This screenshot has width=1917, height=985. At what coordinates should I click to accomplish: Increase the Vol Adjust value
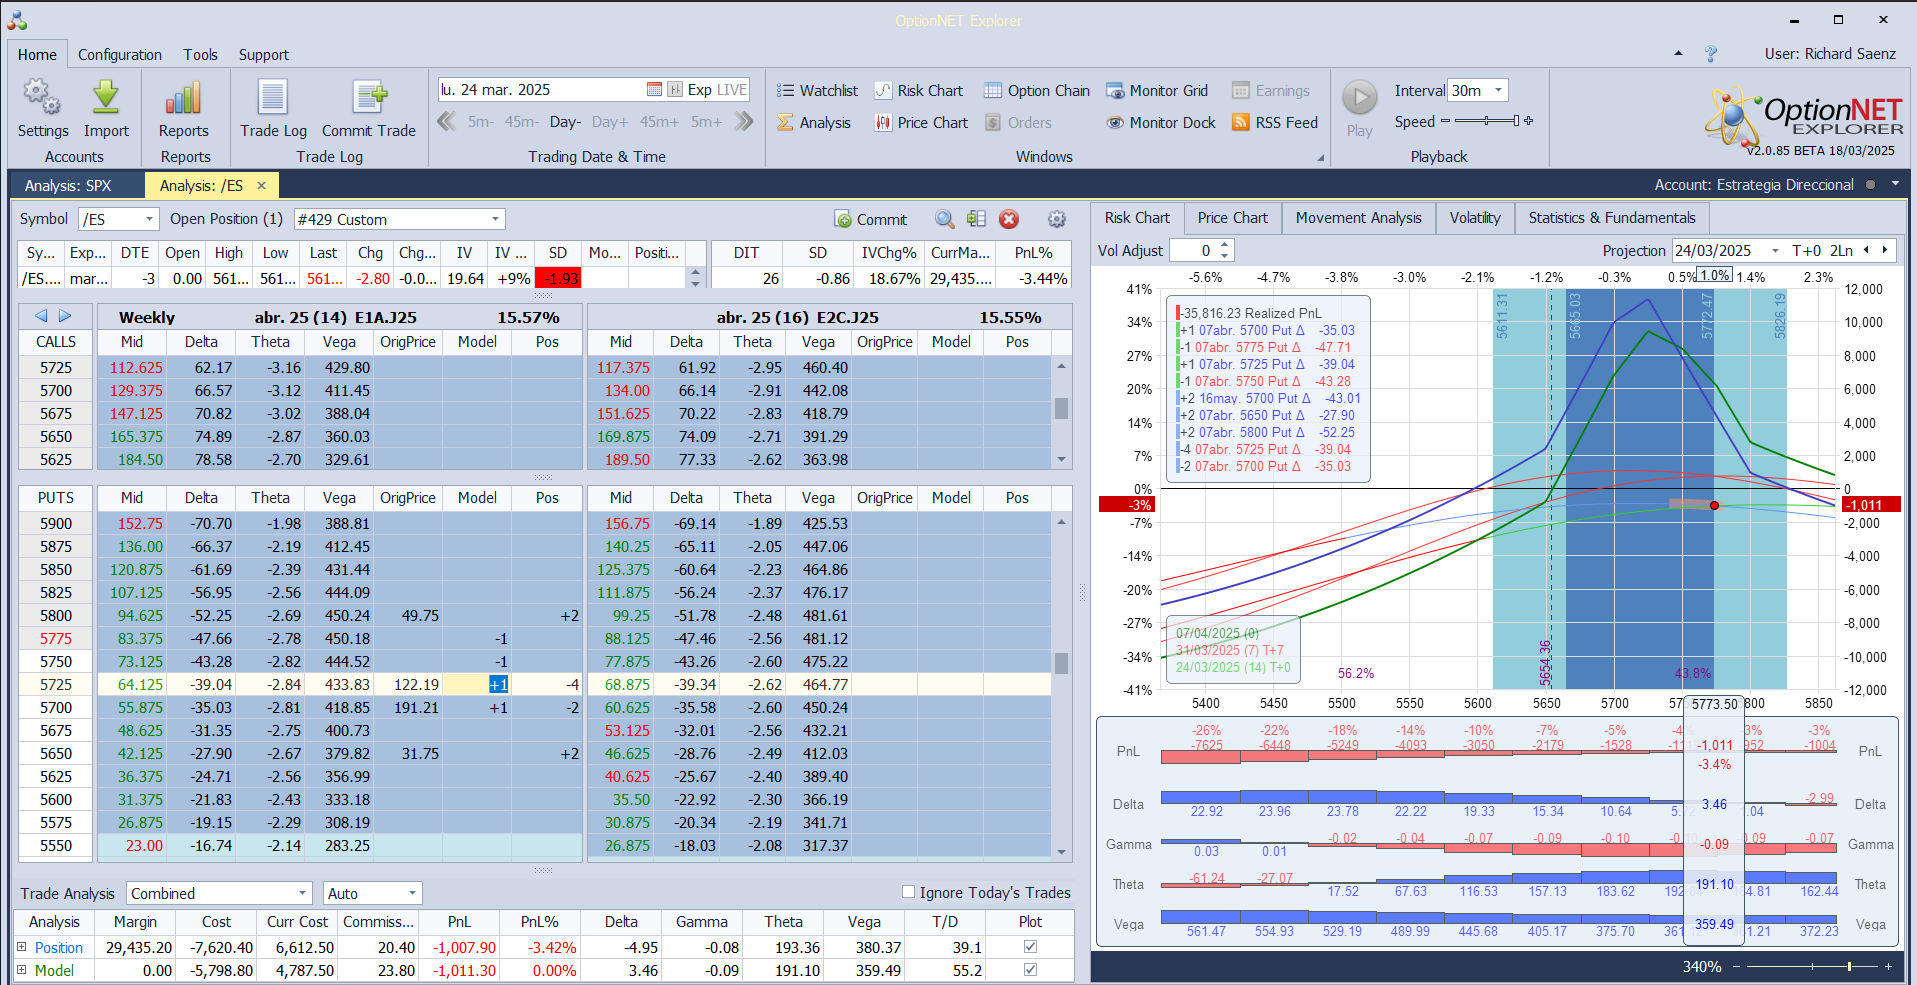click(1226, 245)
